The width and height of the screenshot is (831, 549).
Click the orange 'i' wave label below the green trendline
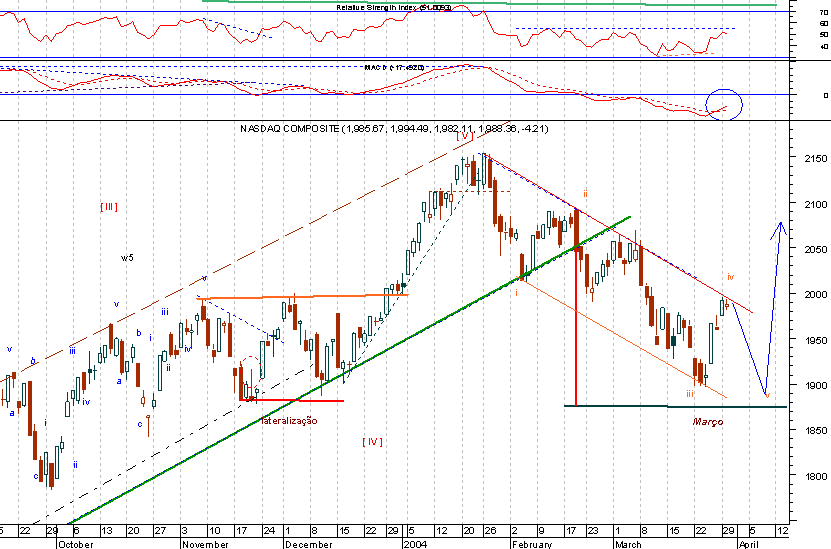point(517,292)
